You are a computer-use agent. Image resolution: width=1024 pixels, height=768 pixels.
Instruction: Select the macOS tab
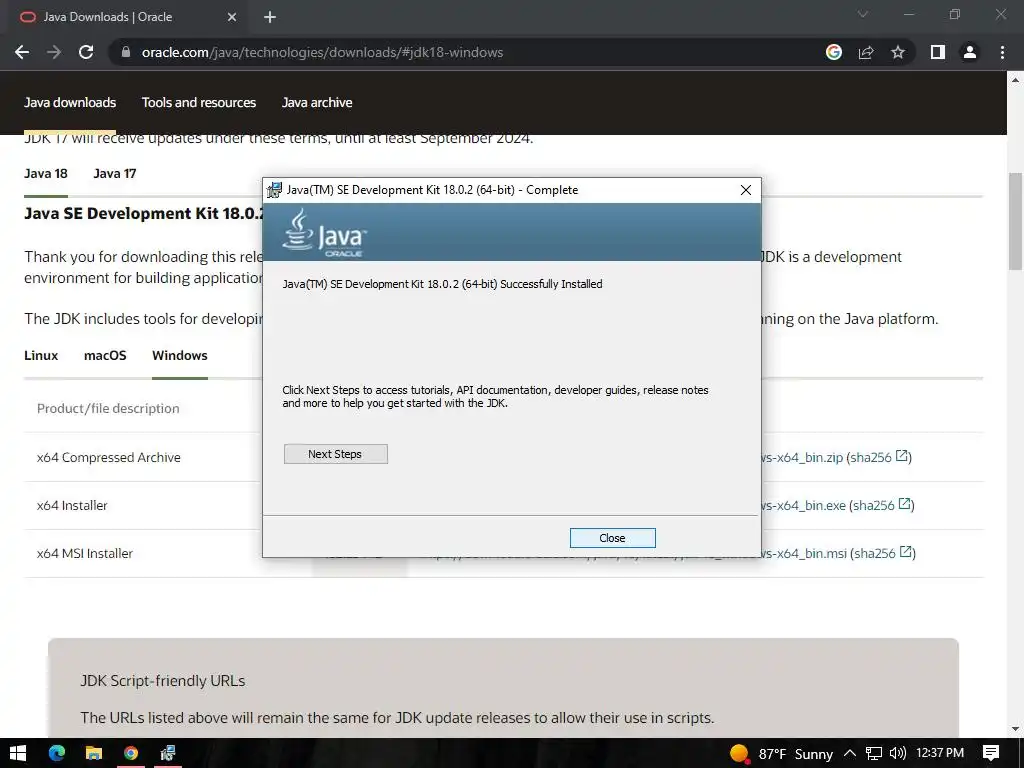(105, 356)
